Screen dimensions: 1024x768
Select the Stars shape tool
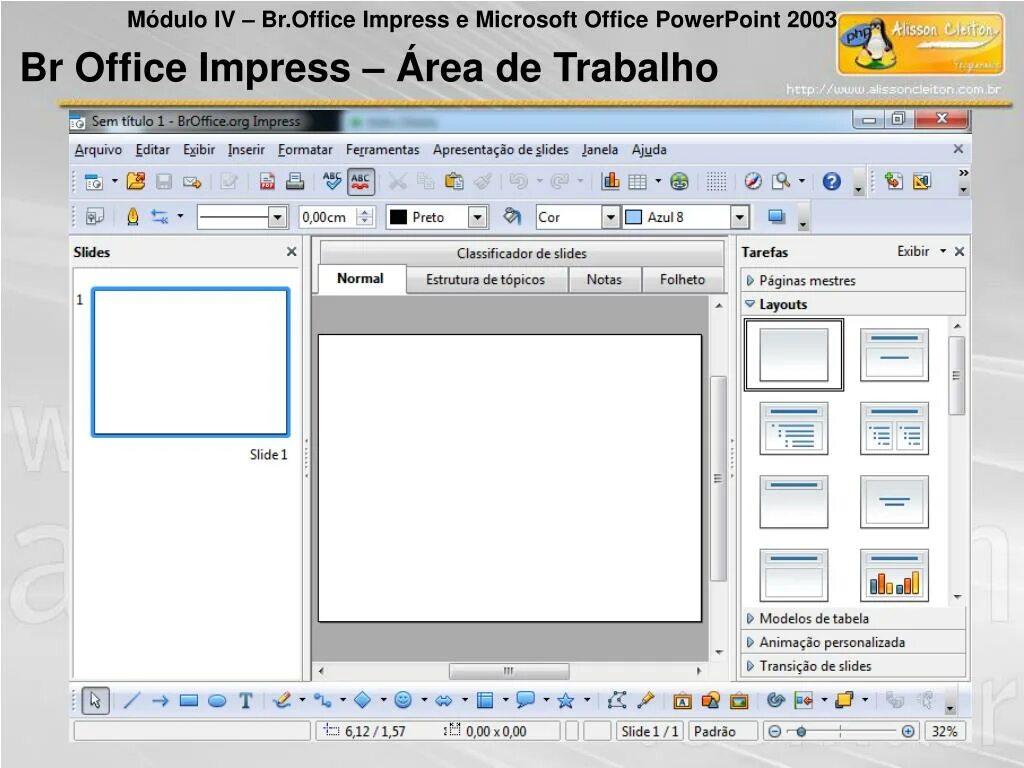[566, 701]
